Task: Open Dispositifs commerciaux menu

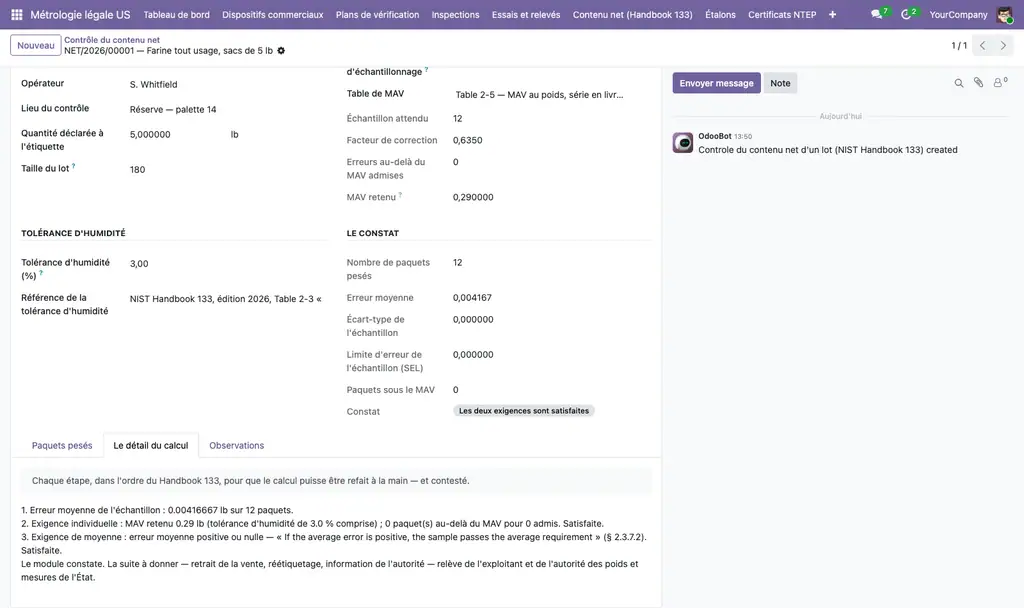Action: (x=272, y=14)
